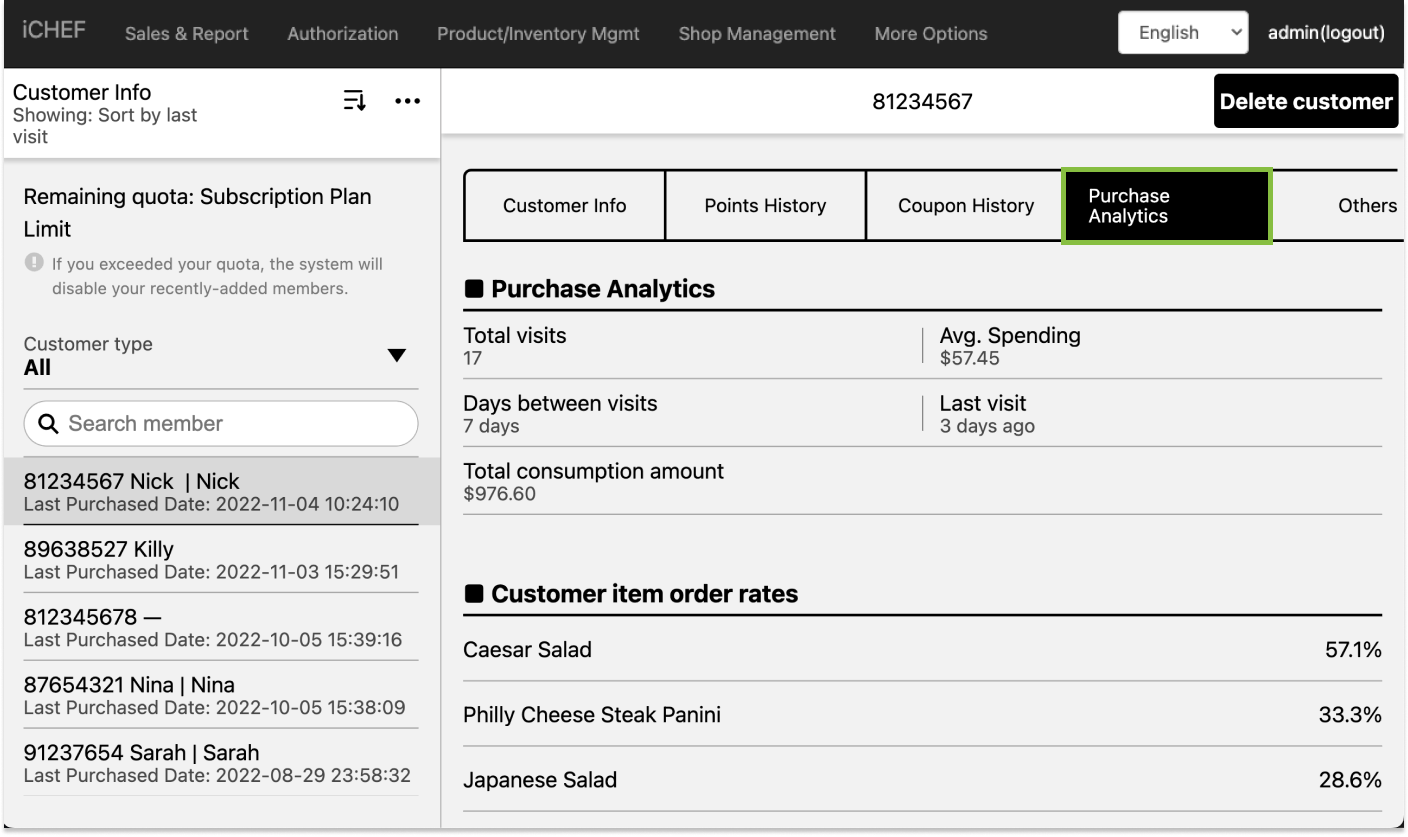Click the search magnifier icon

[x=48, y=424]
